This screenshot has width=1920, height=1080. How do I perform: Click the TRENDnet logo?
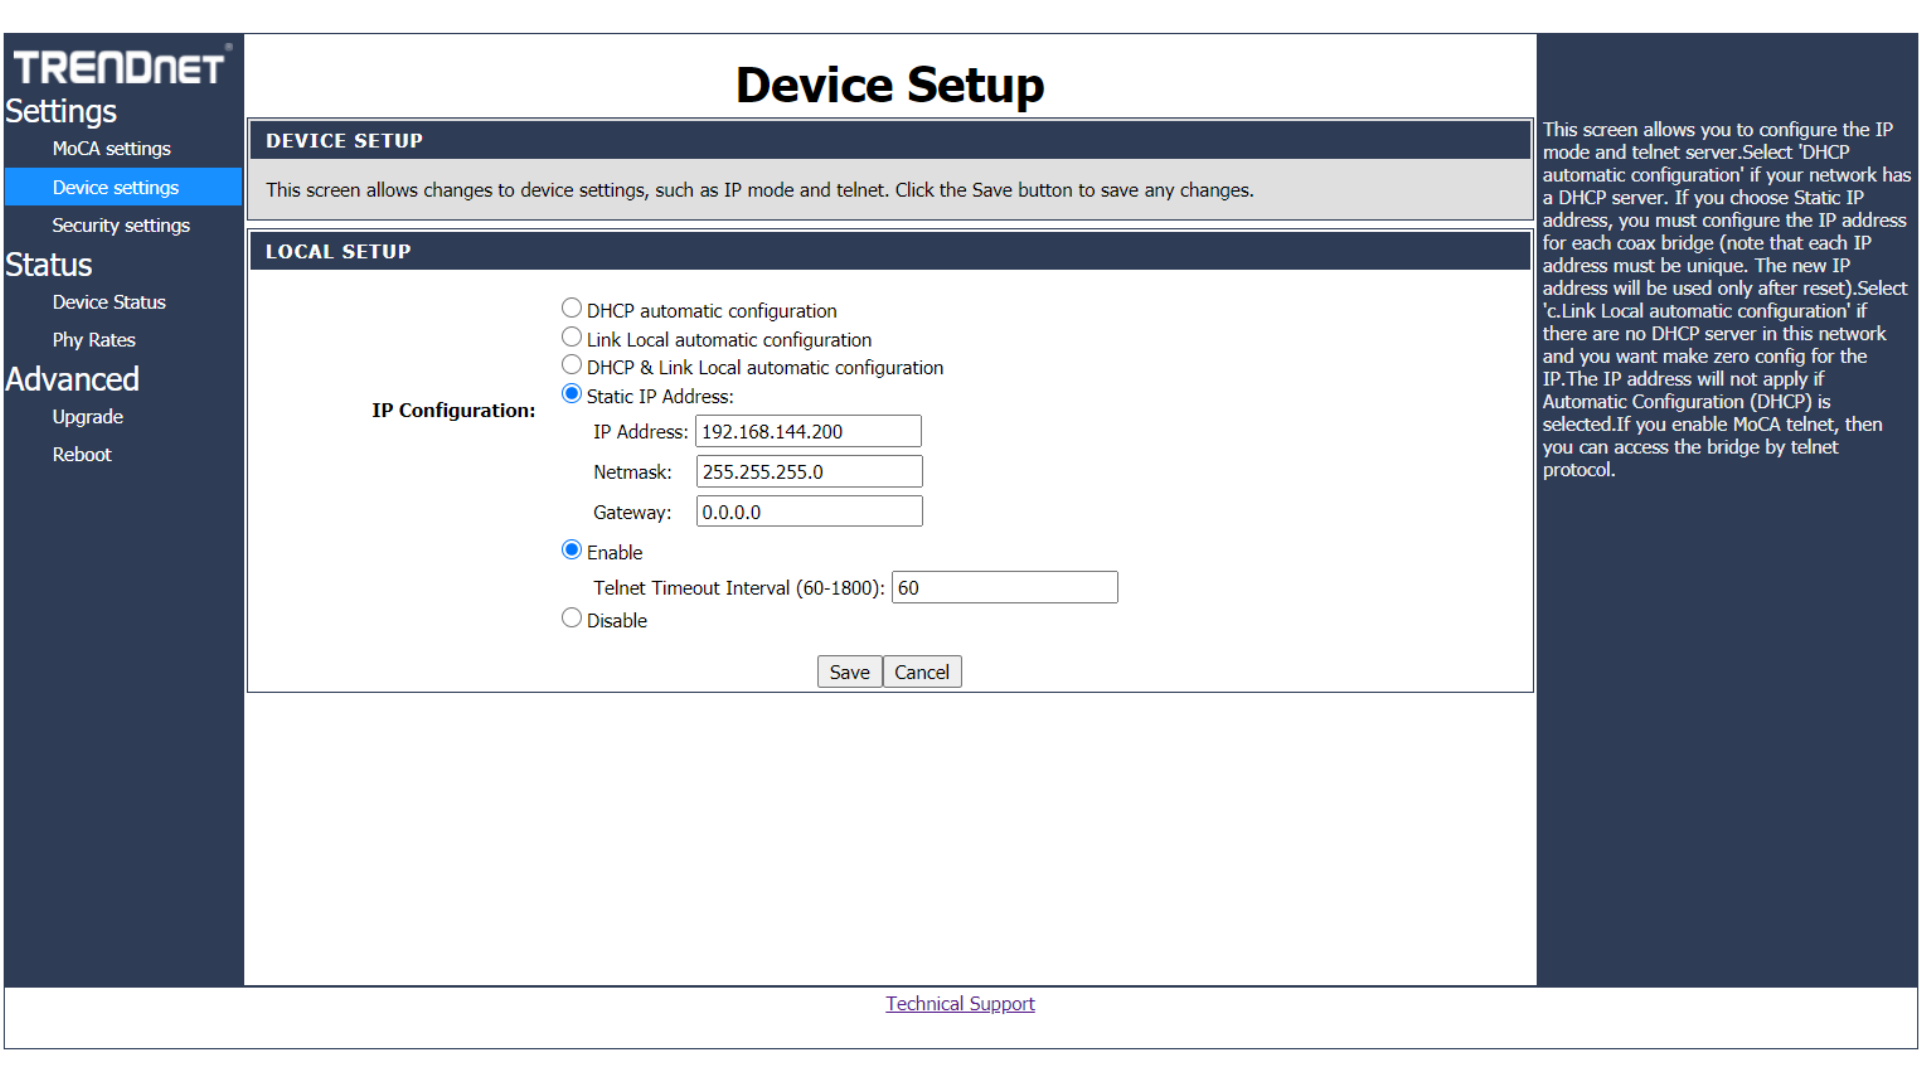[120, 67]
